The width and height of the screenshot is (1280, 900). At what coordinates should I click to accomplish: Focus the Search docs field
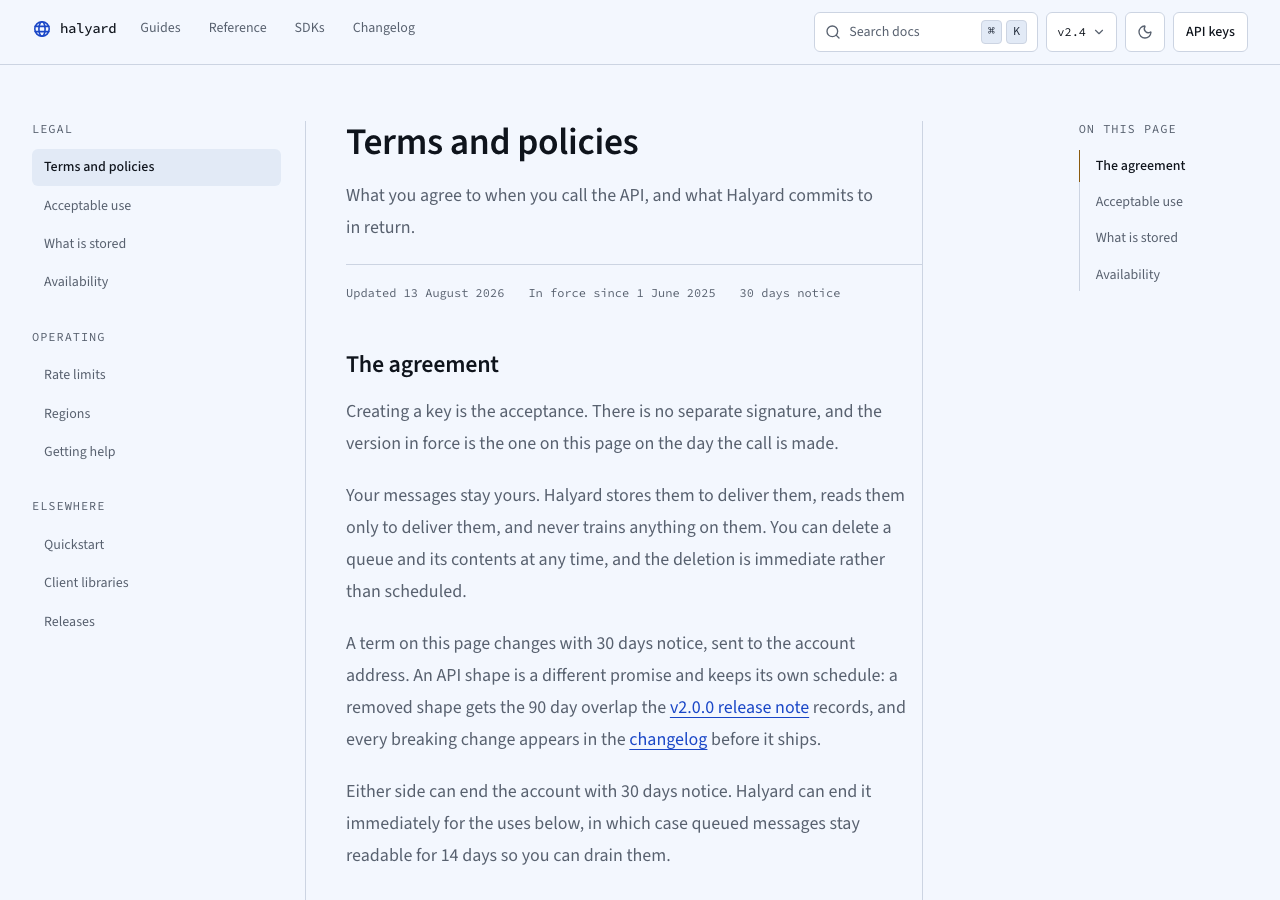coord(926,32)
